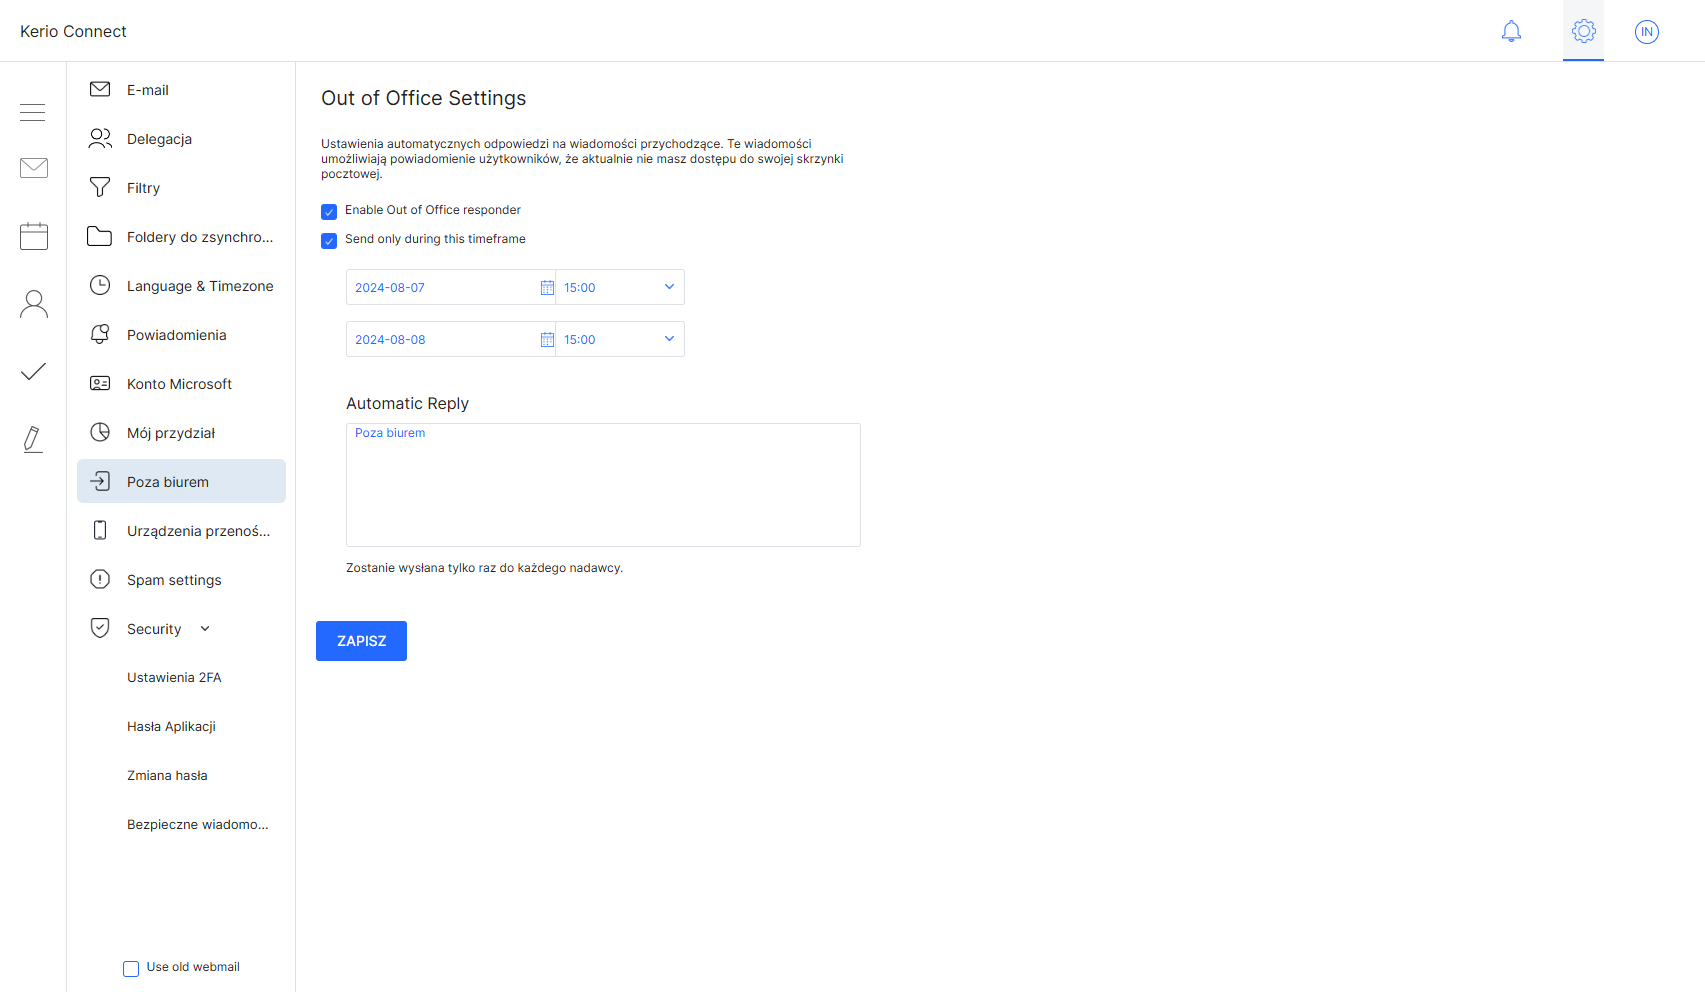Open the IN user profile avatar
The width and height of the screenshot is (1705, 992).
[1646, 32]
